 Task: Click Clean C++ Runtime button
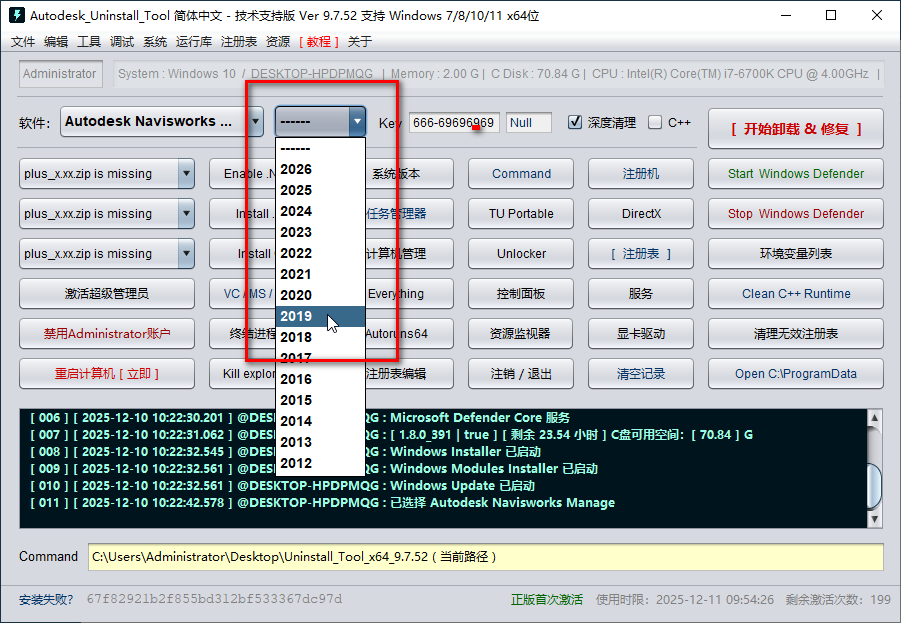[x=796, y=294]
